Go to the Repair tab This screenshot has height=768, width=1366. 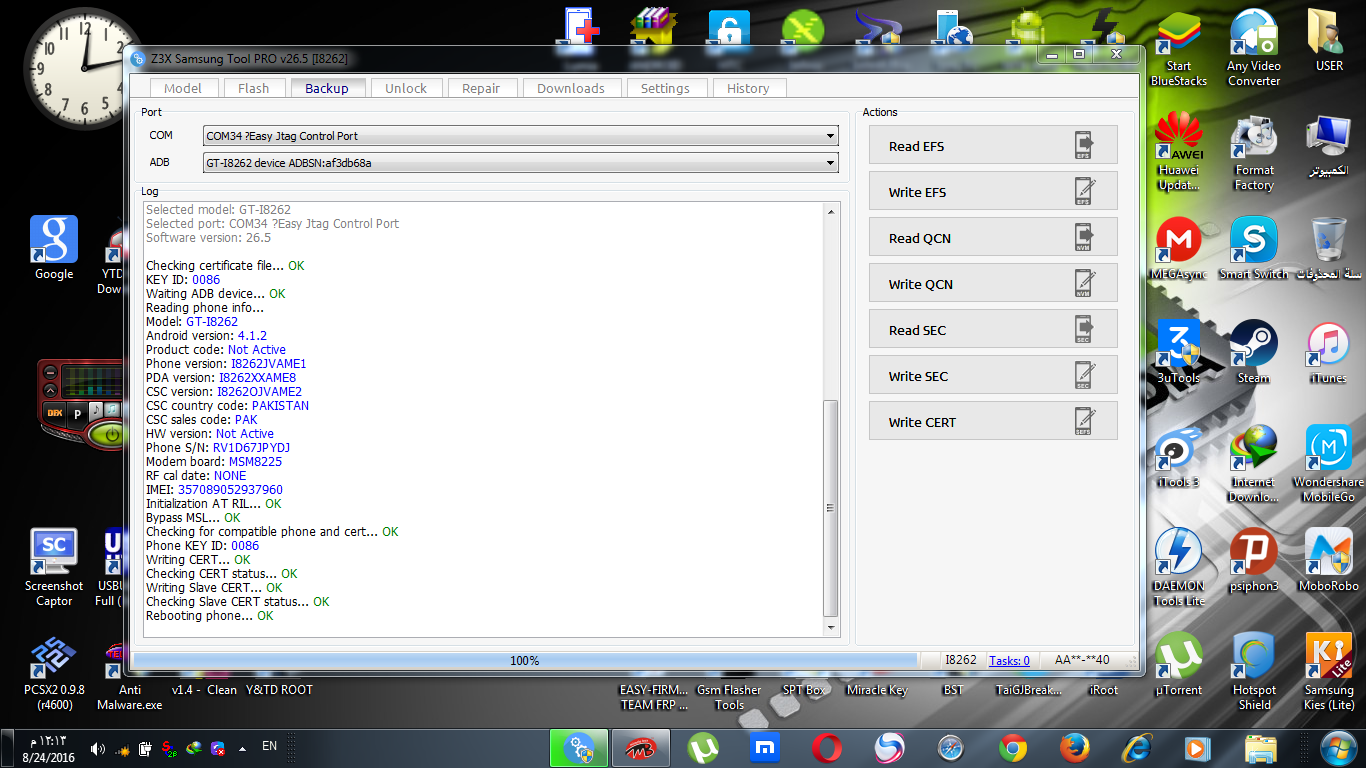tap(481, 88)
